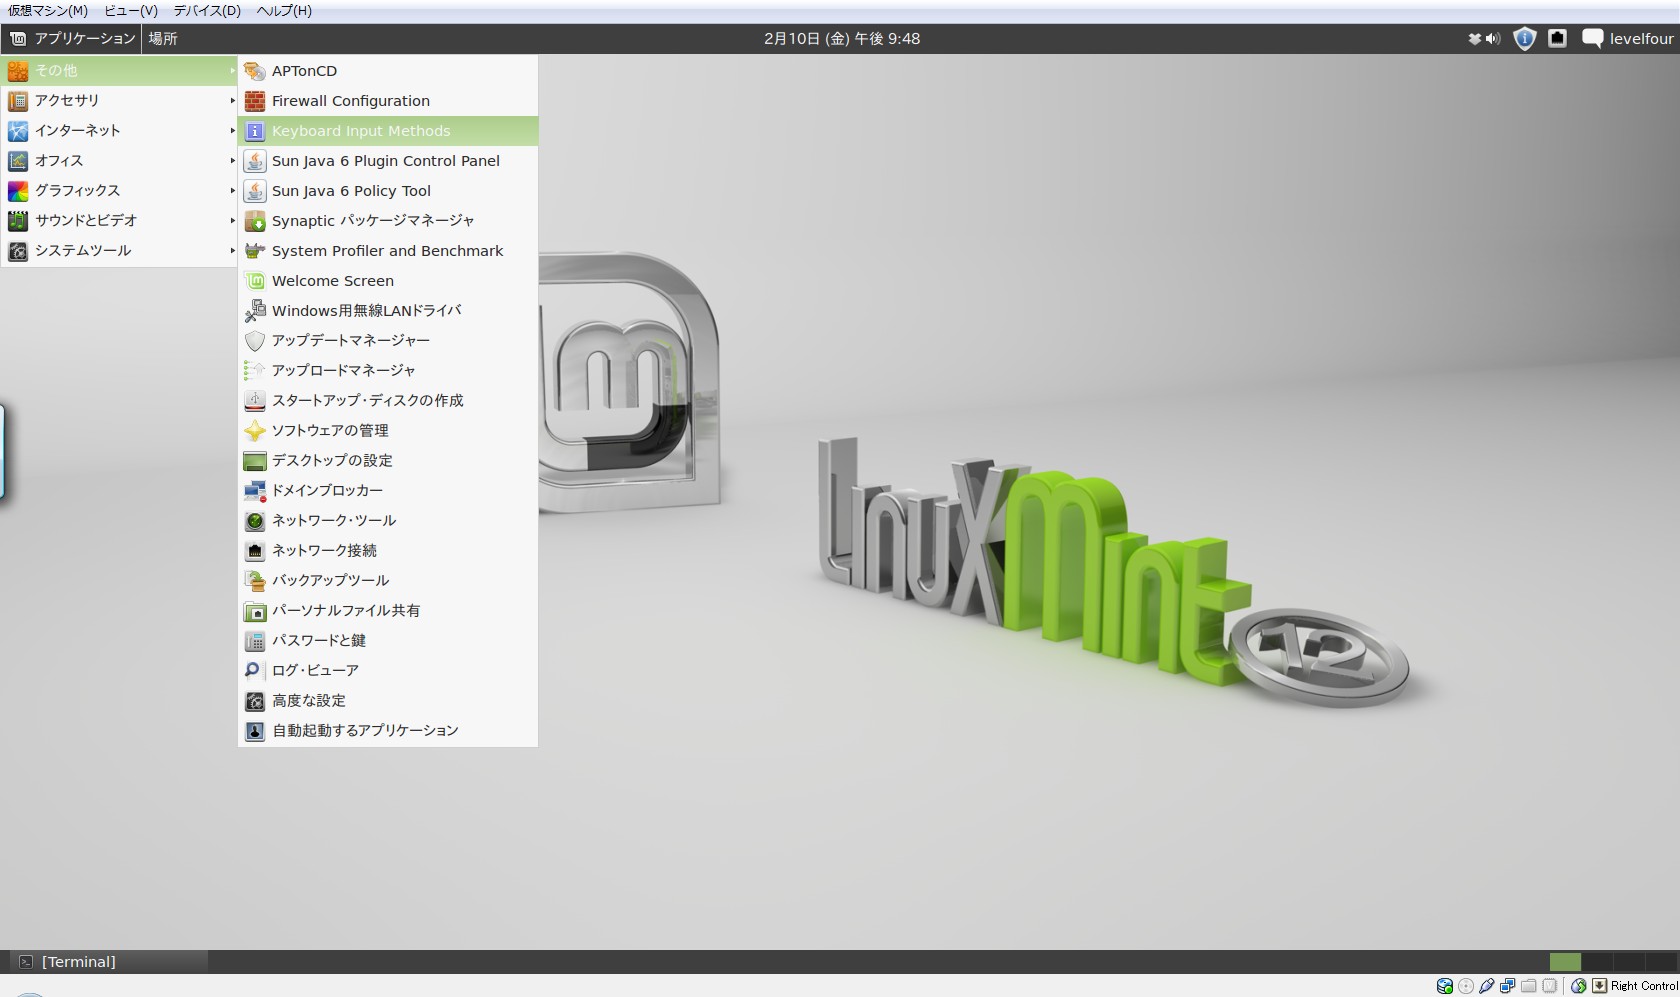Open the デバイス(D) VirtualBox menu

click(x=207, y=11)
